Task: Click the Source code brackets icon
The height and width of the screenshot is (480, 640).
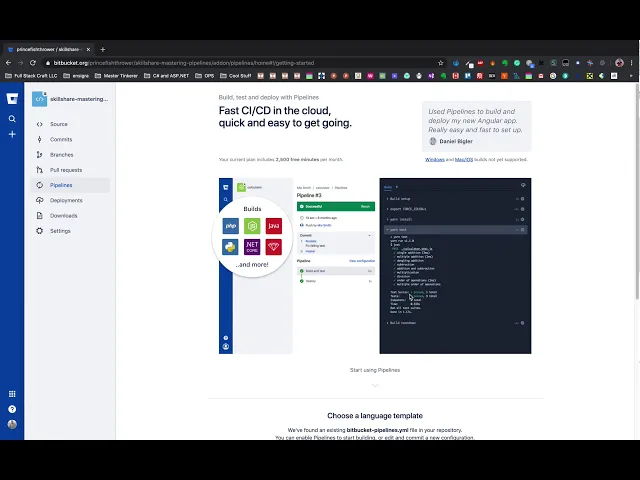Action: tap(40, 124)
